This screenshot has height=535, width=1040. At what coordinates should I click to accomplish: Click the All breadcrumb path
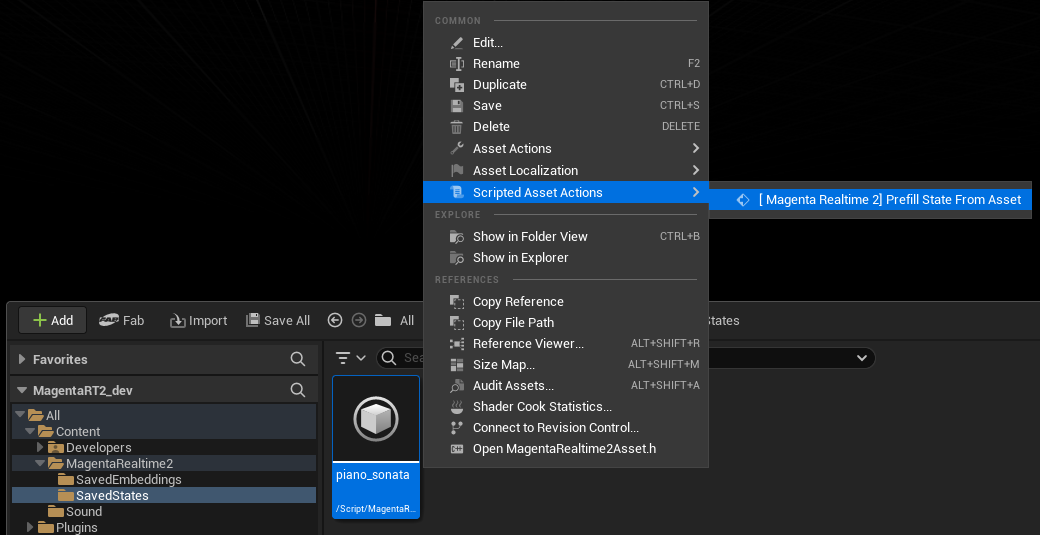(407, 321)
